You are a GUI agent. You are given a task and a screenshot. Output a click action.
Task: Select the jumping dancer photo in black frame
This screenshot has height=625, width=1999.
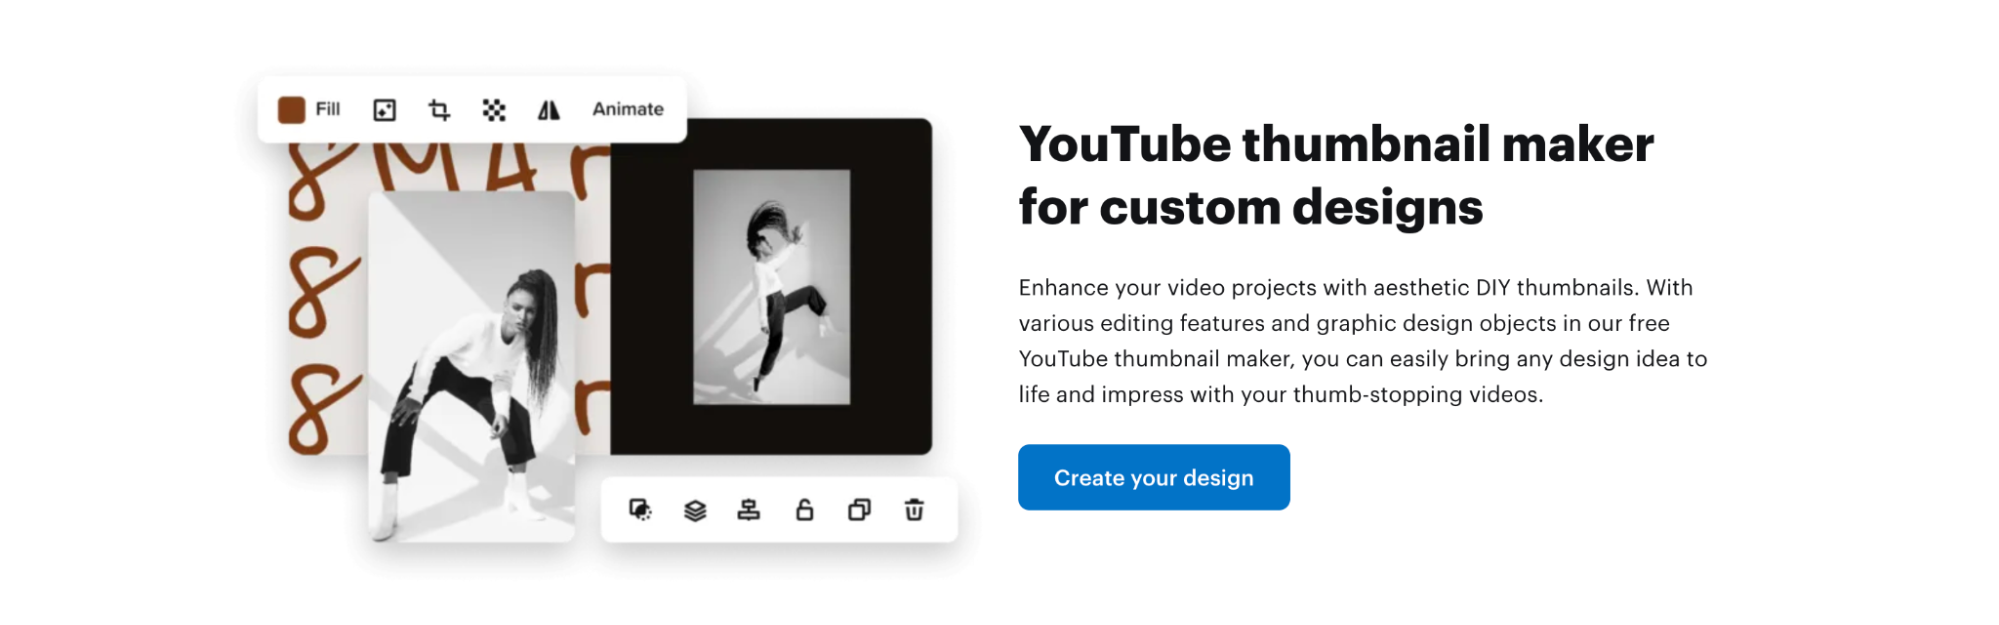click(x=772, y=287)
